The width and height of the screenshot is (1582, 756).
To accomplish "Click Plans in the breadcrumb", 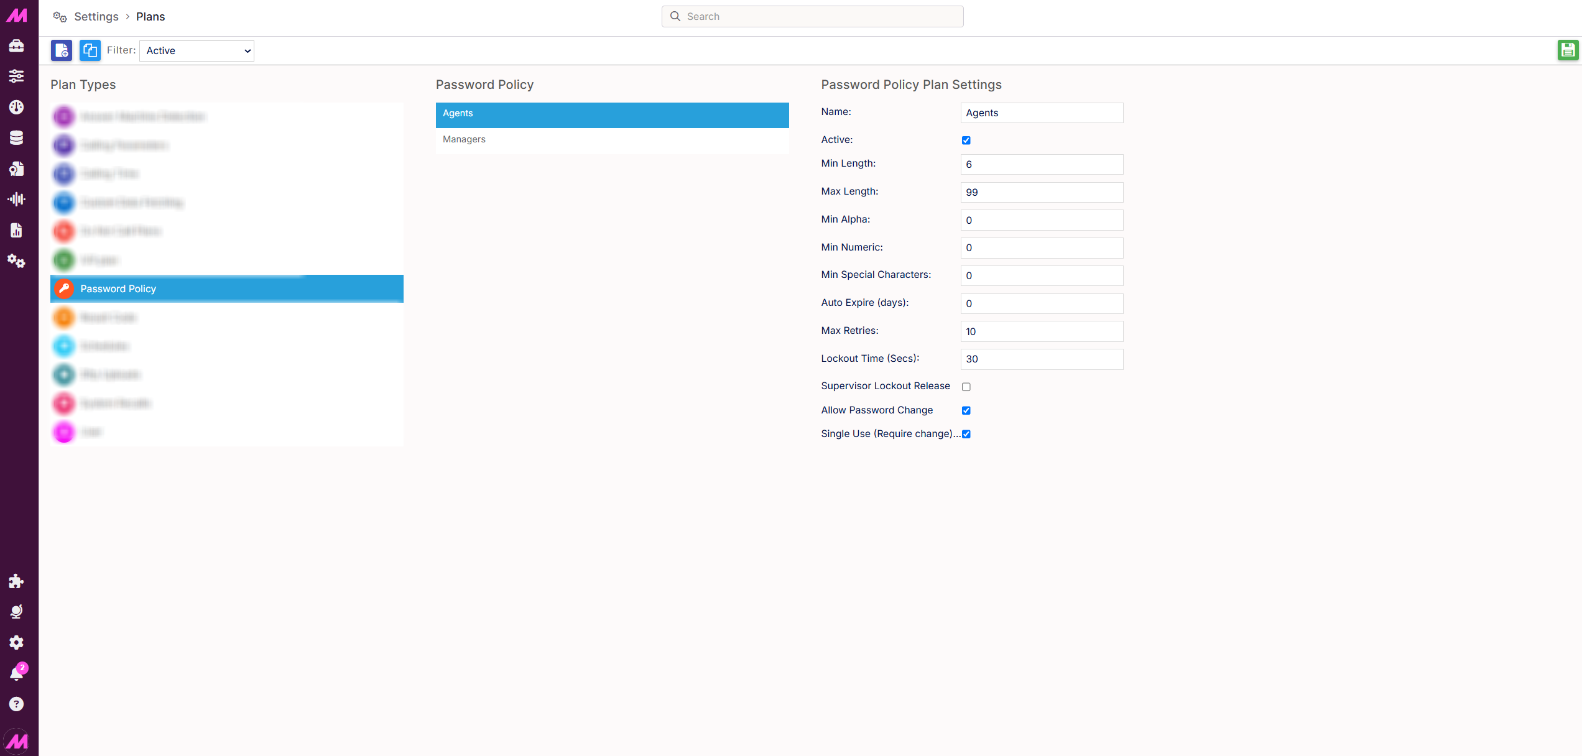I will click(151, 17).
